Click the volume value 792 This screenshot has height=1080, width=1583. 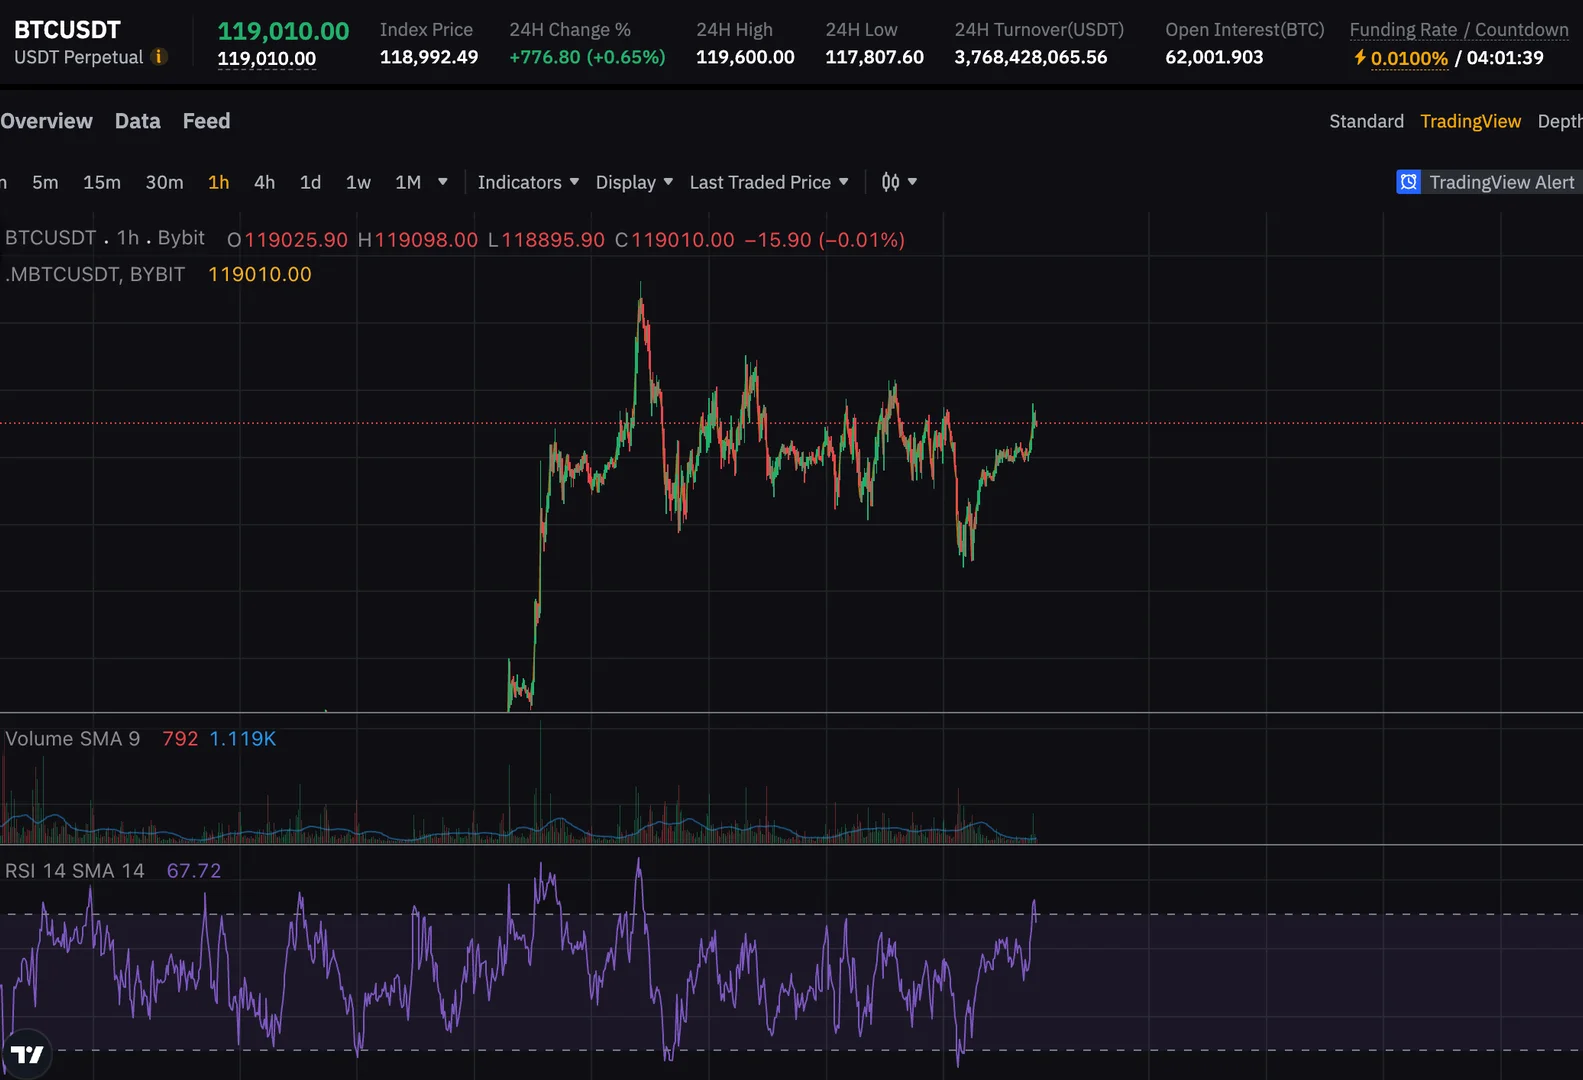point(180,739)
